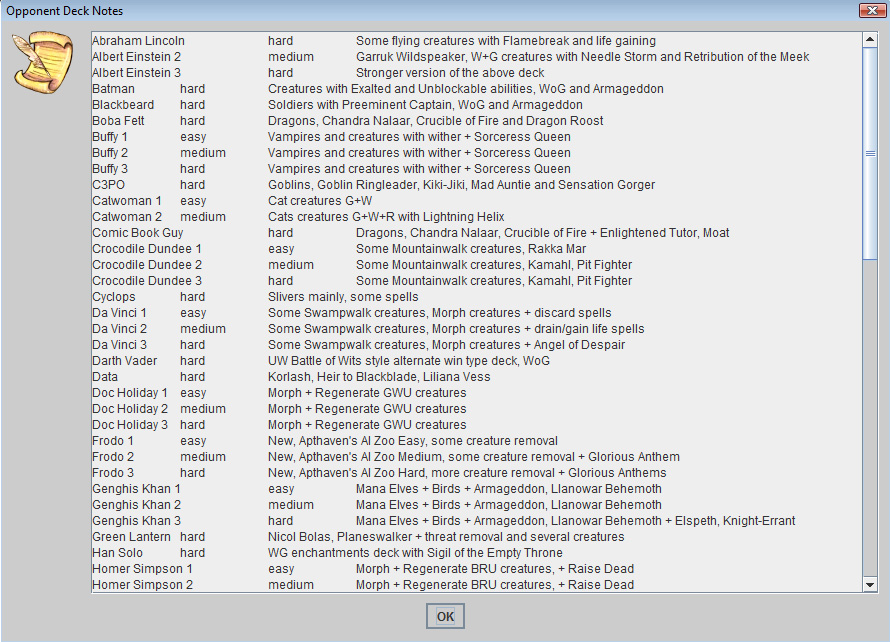Image resolution: width=890 pixels, height=642 pixels.
Task: Click the scrollbar down arrow
Action: click(869, 584)
